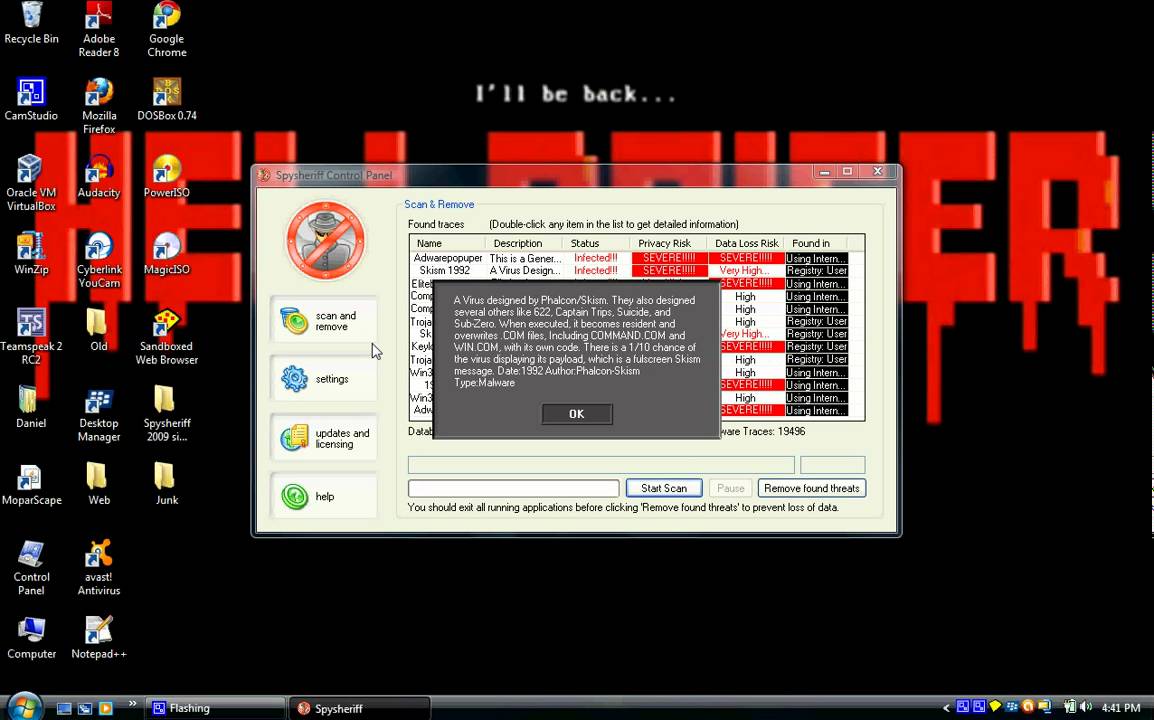Screen dimensions: 1154x720
Task: Select DOSBox 0.74 desktop icon
Action: (x=167, y=100)
